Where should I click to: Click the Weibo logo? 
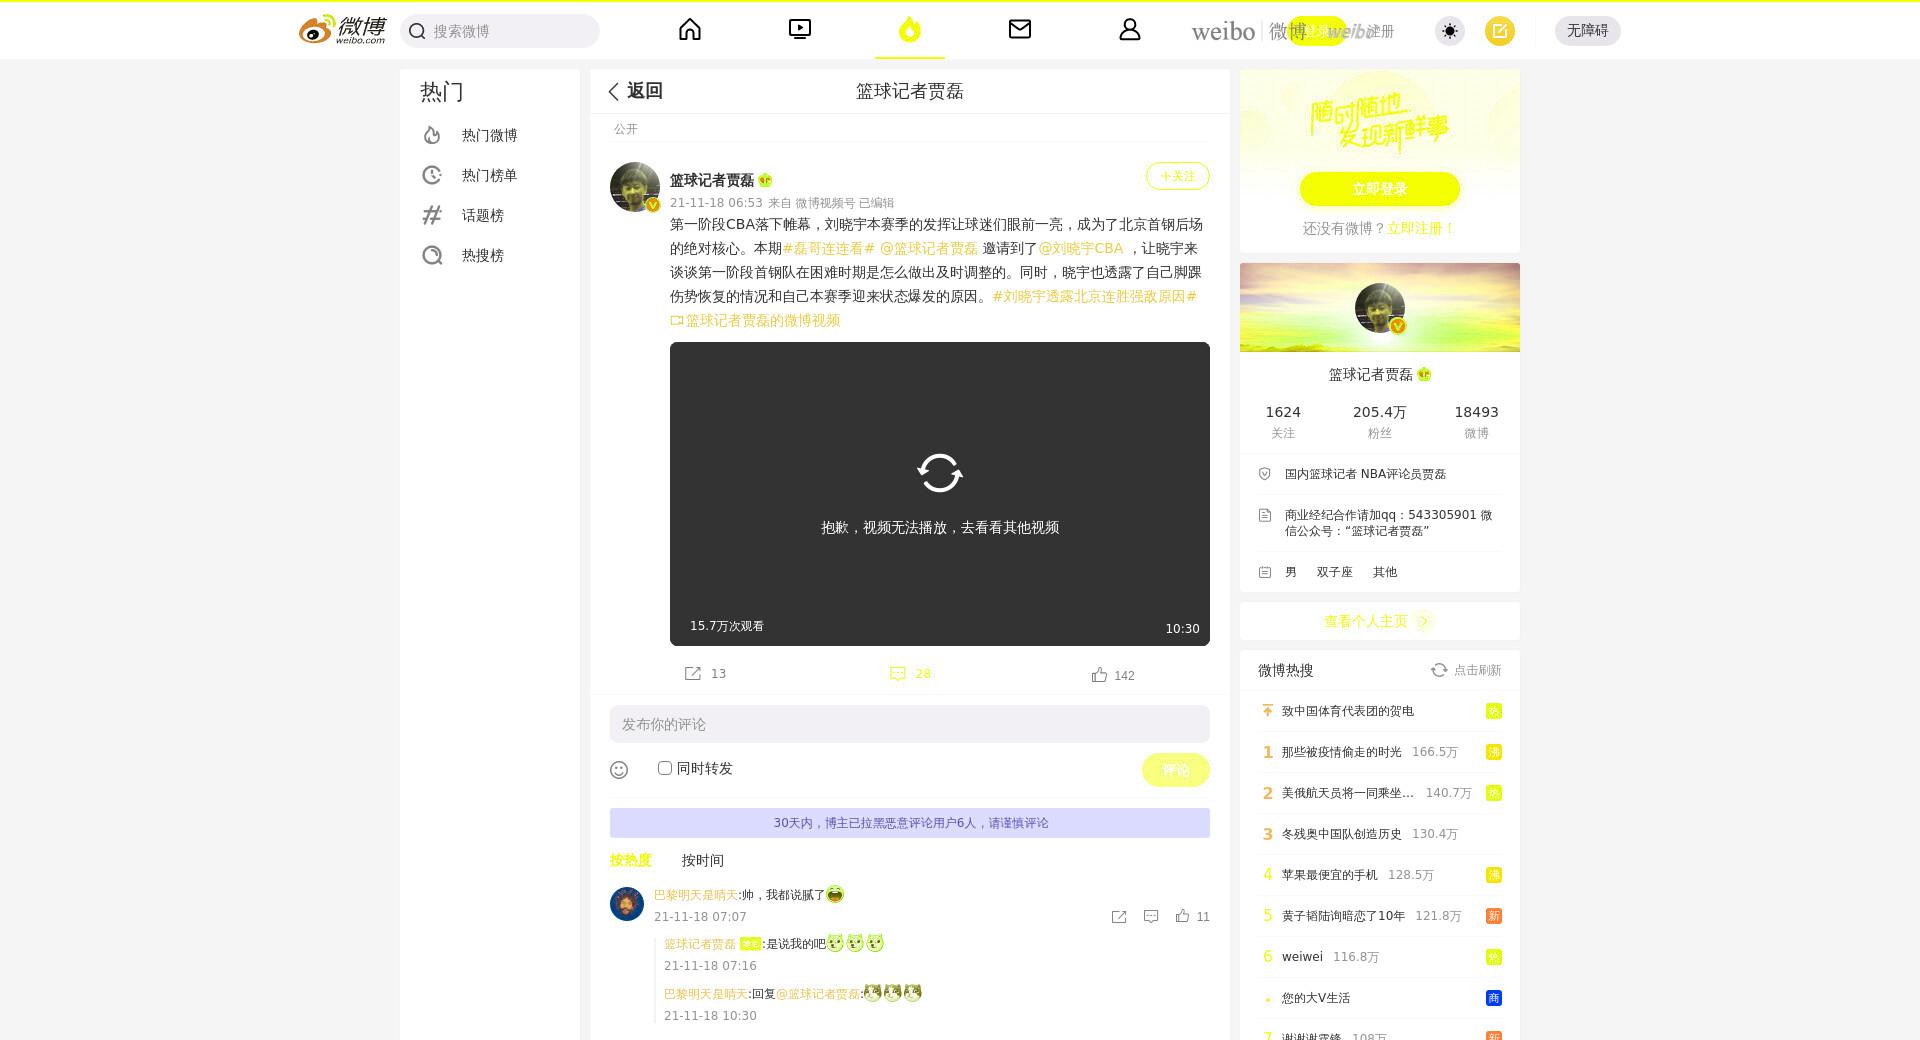coord(342,30)
